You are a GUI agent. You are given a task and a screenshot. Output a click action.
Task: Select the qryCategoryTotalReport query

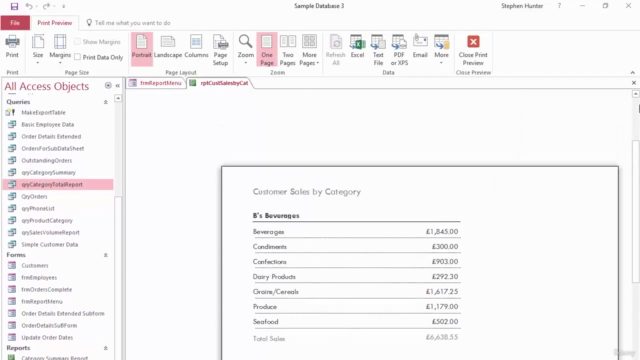pyautogui.click(x=58, y=184)
